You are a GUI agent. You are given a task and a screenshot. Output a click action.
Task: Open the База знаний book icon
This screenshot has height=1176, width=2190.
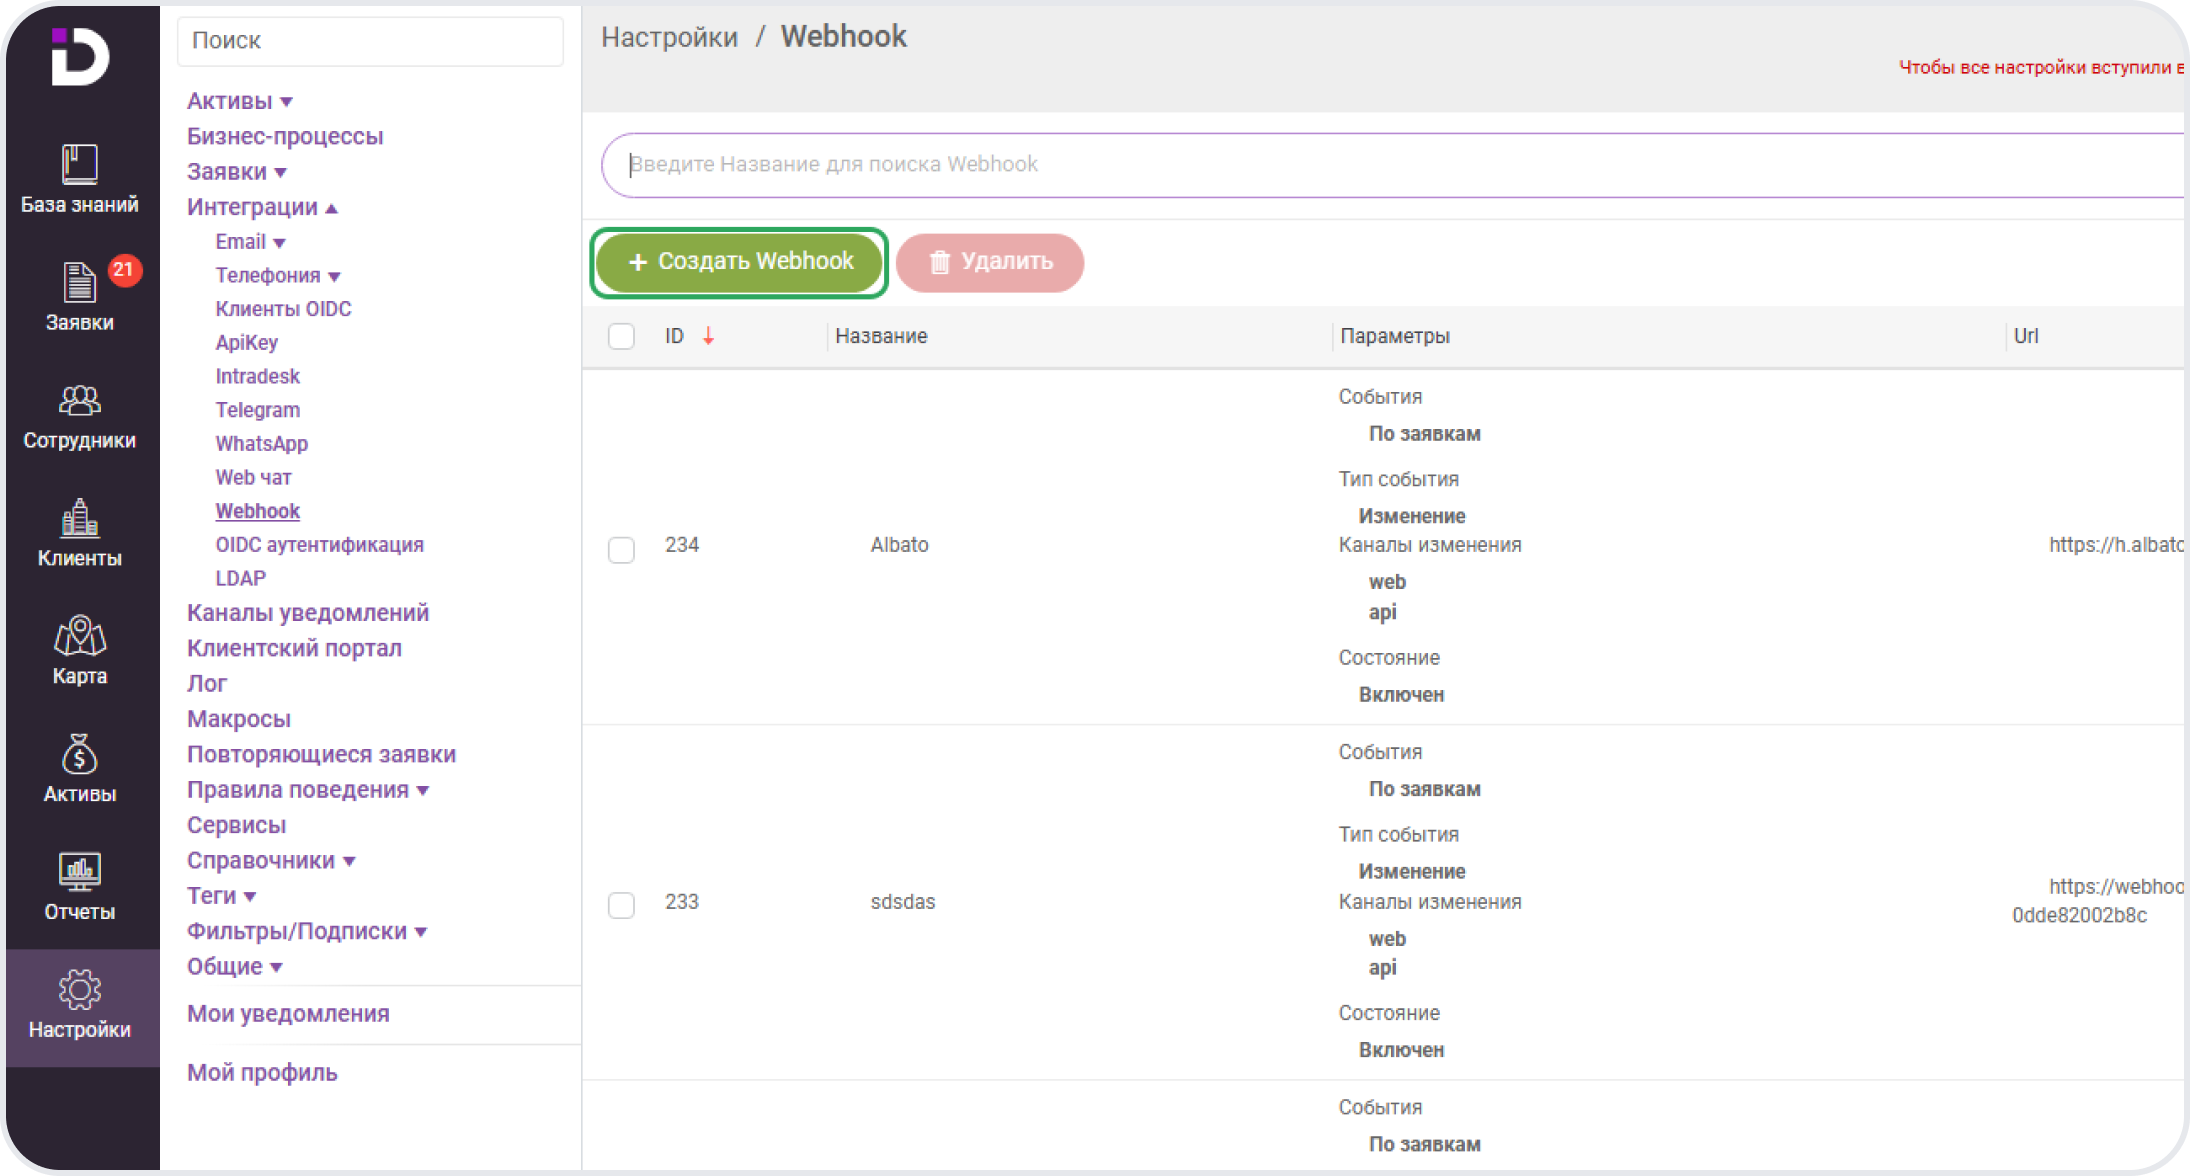79,165
